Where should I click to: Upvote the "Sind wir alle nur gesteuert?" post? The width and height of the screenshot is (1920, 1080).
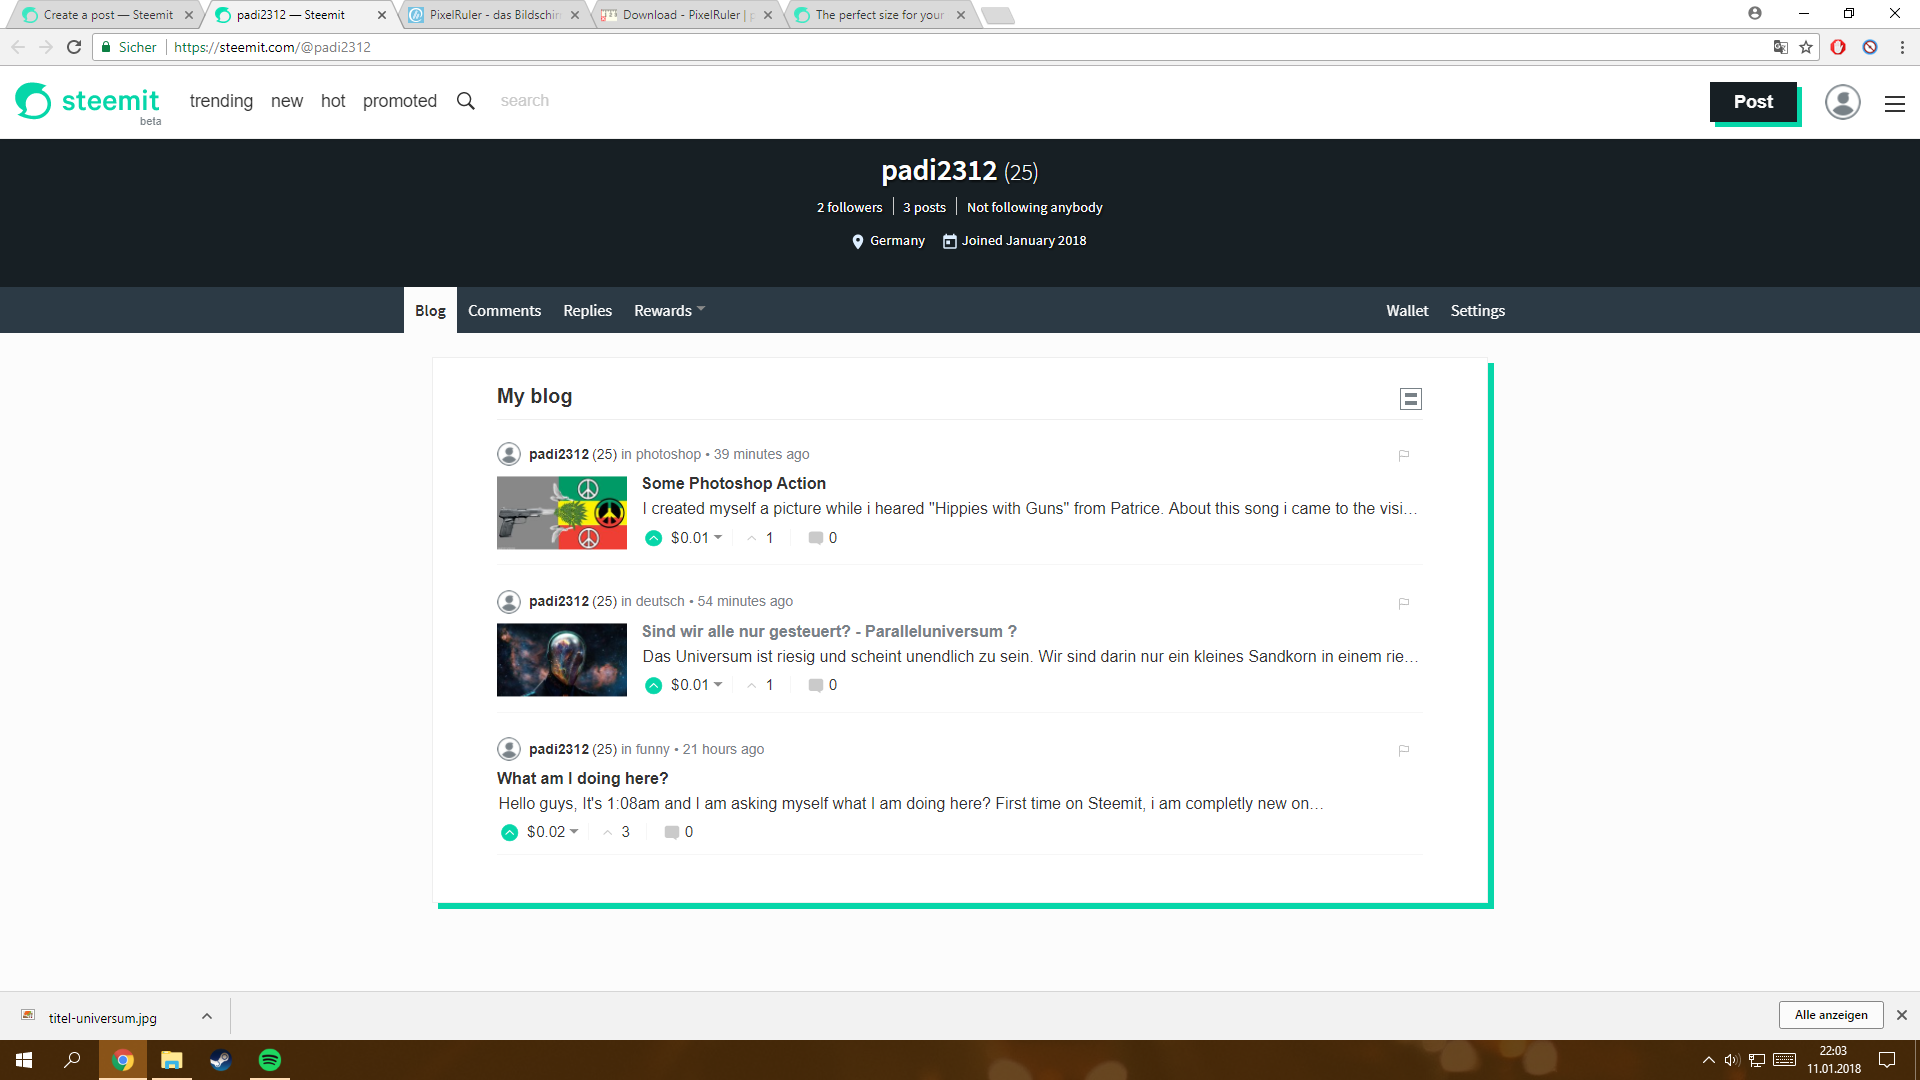click(x=653, y=685)
